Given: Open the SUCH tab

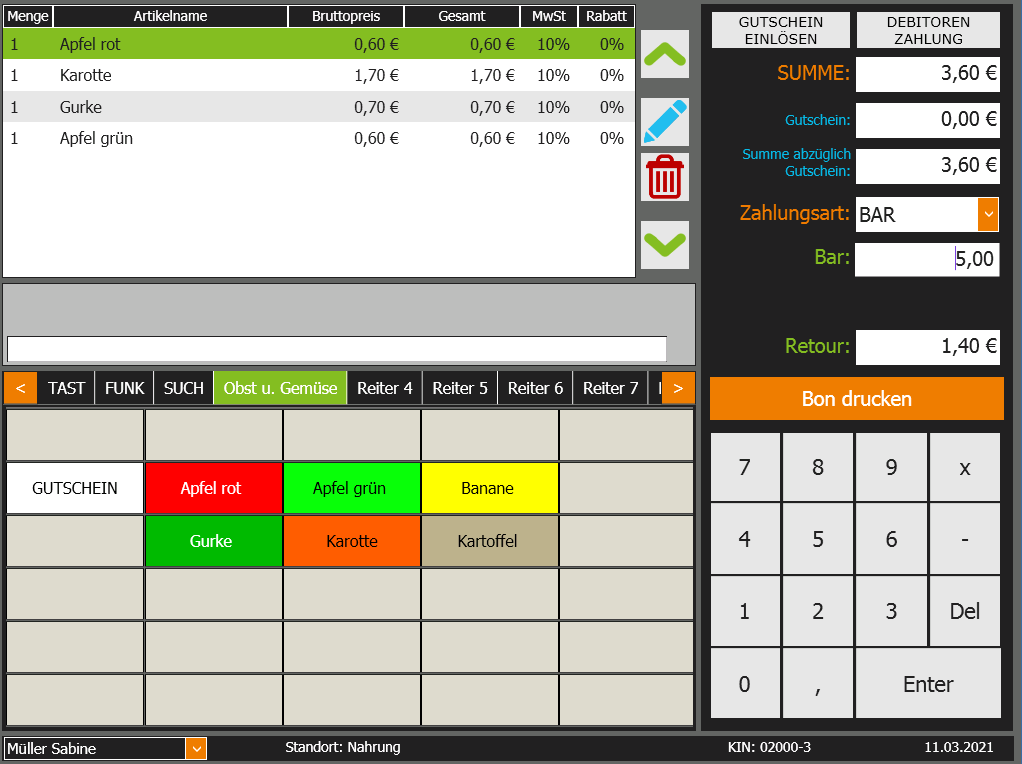Looking at the screenshot, I should coord(183,388).
